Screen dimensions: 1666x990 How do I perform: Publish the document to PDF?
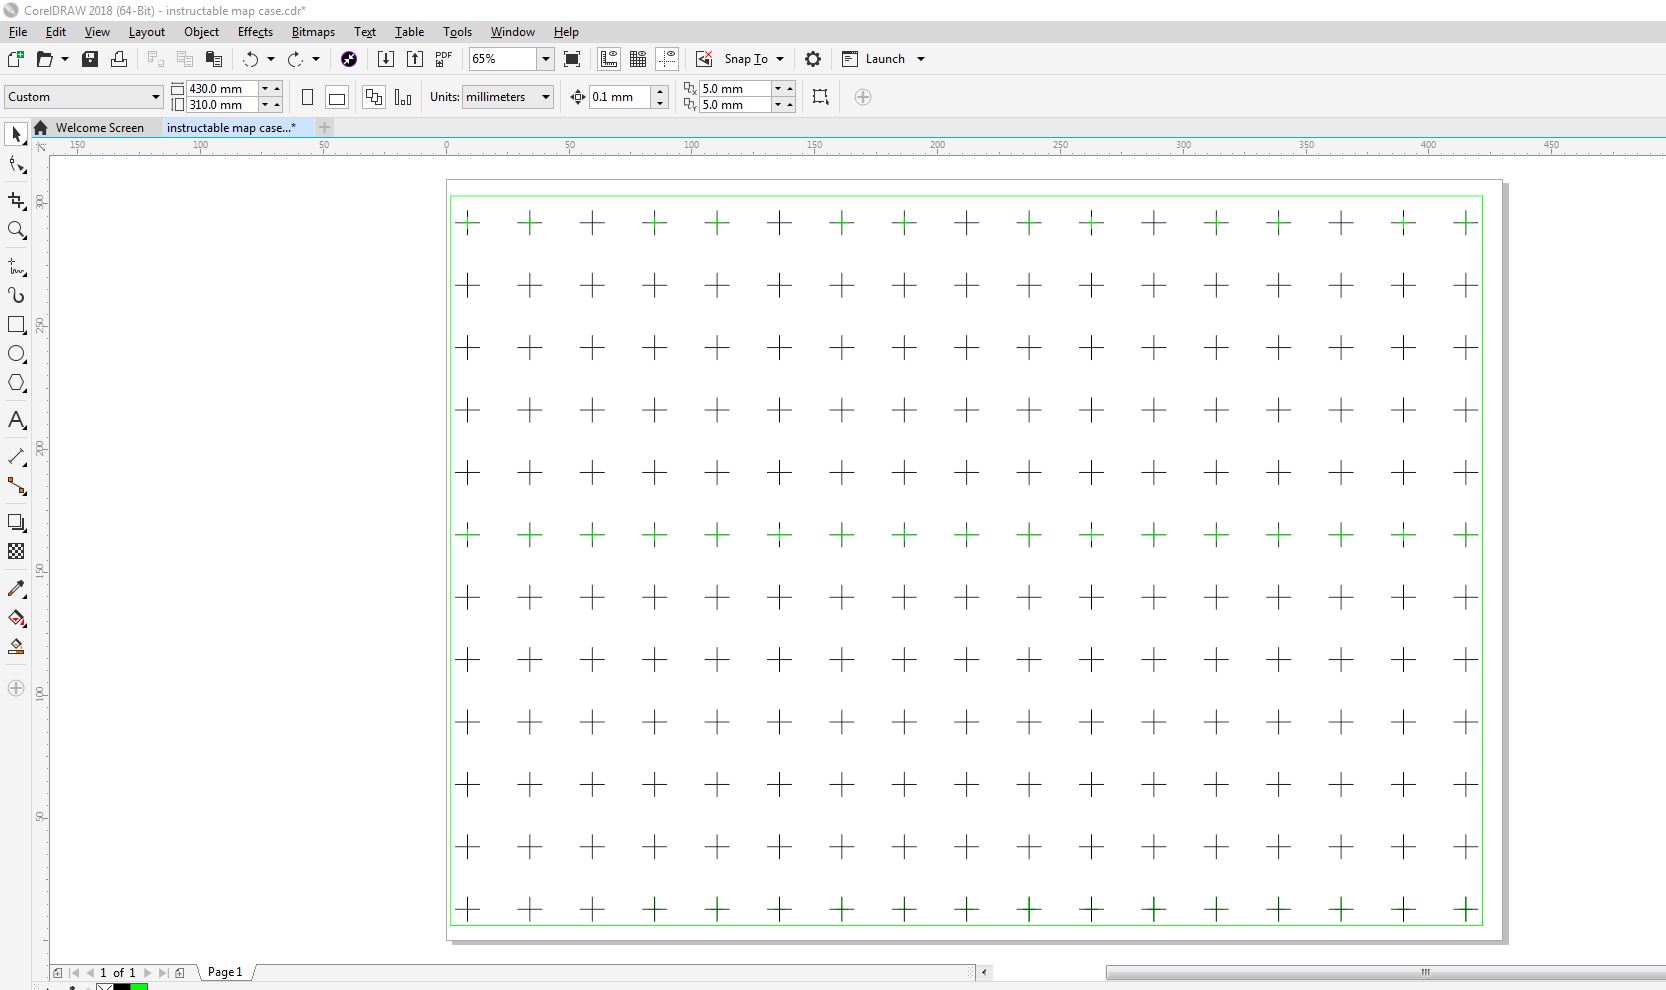tap(444, 59)
